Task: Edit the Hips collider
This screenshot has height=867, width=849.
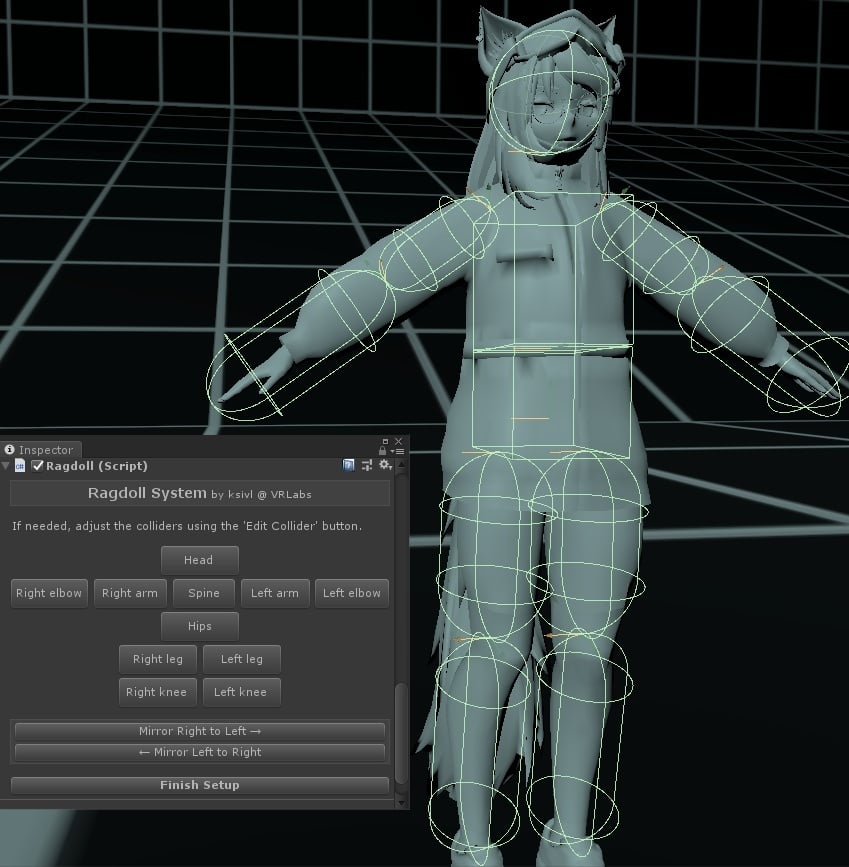Action: click(x=199, y=626)
